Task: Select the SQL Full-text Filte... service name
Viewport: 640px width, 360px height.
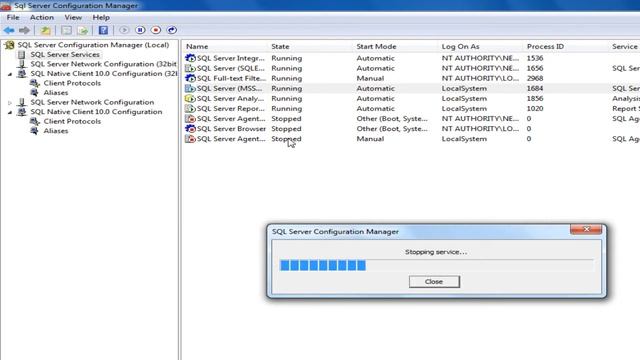Action: click(231, 78)
